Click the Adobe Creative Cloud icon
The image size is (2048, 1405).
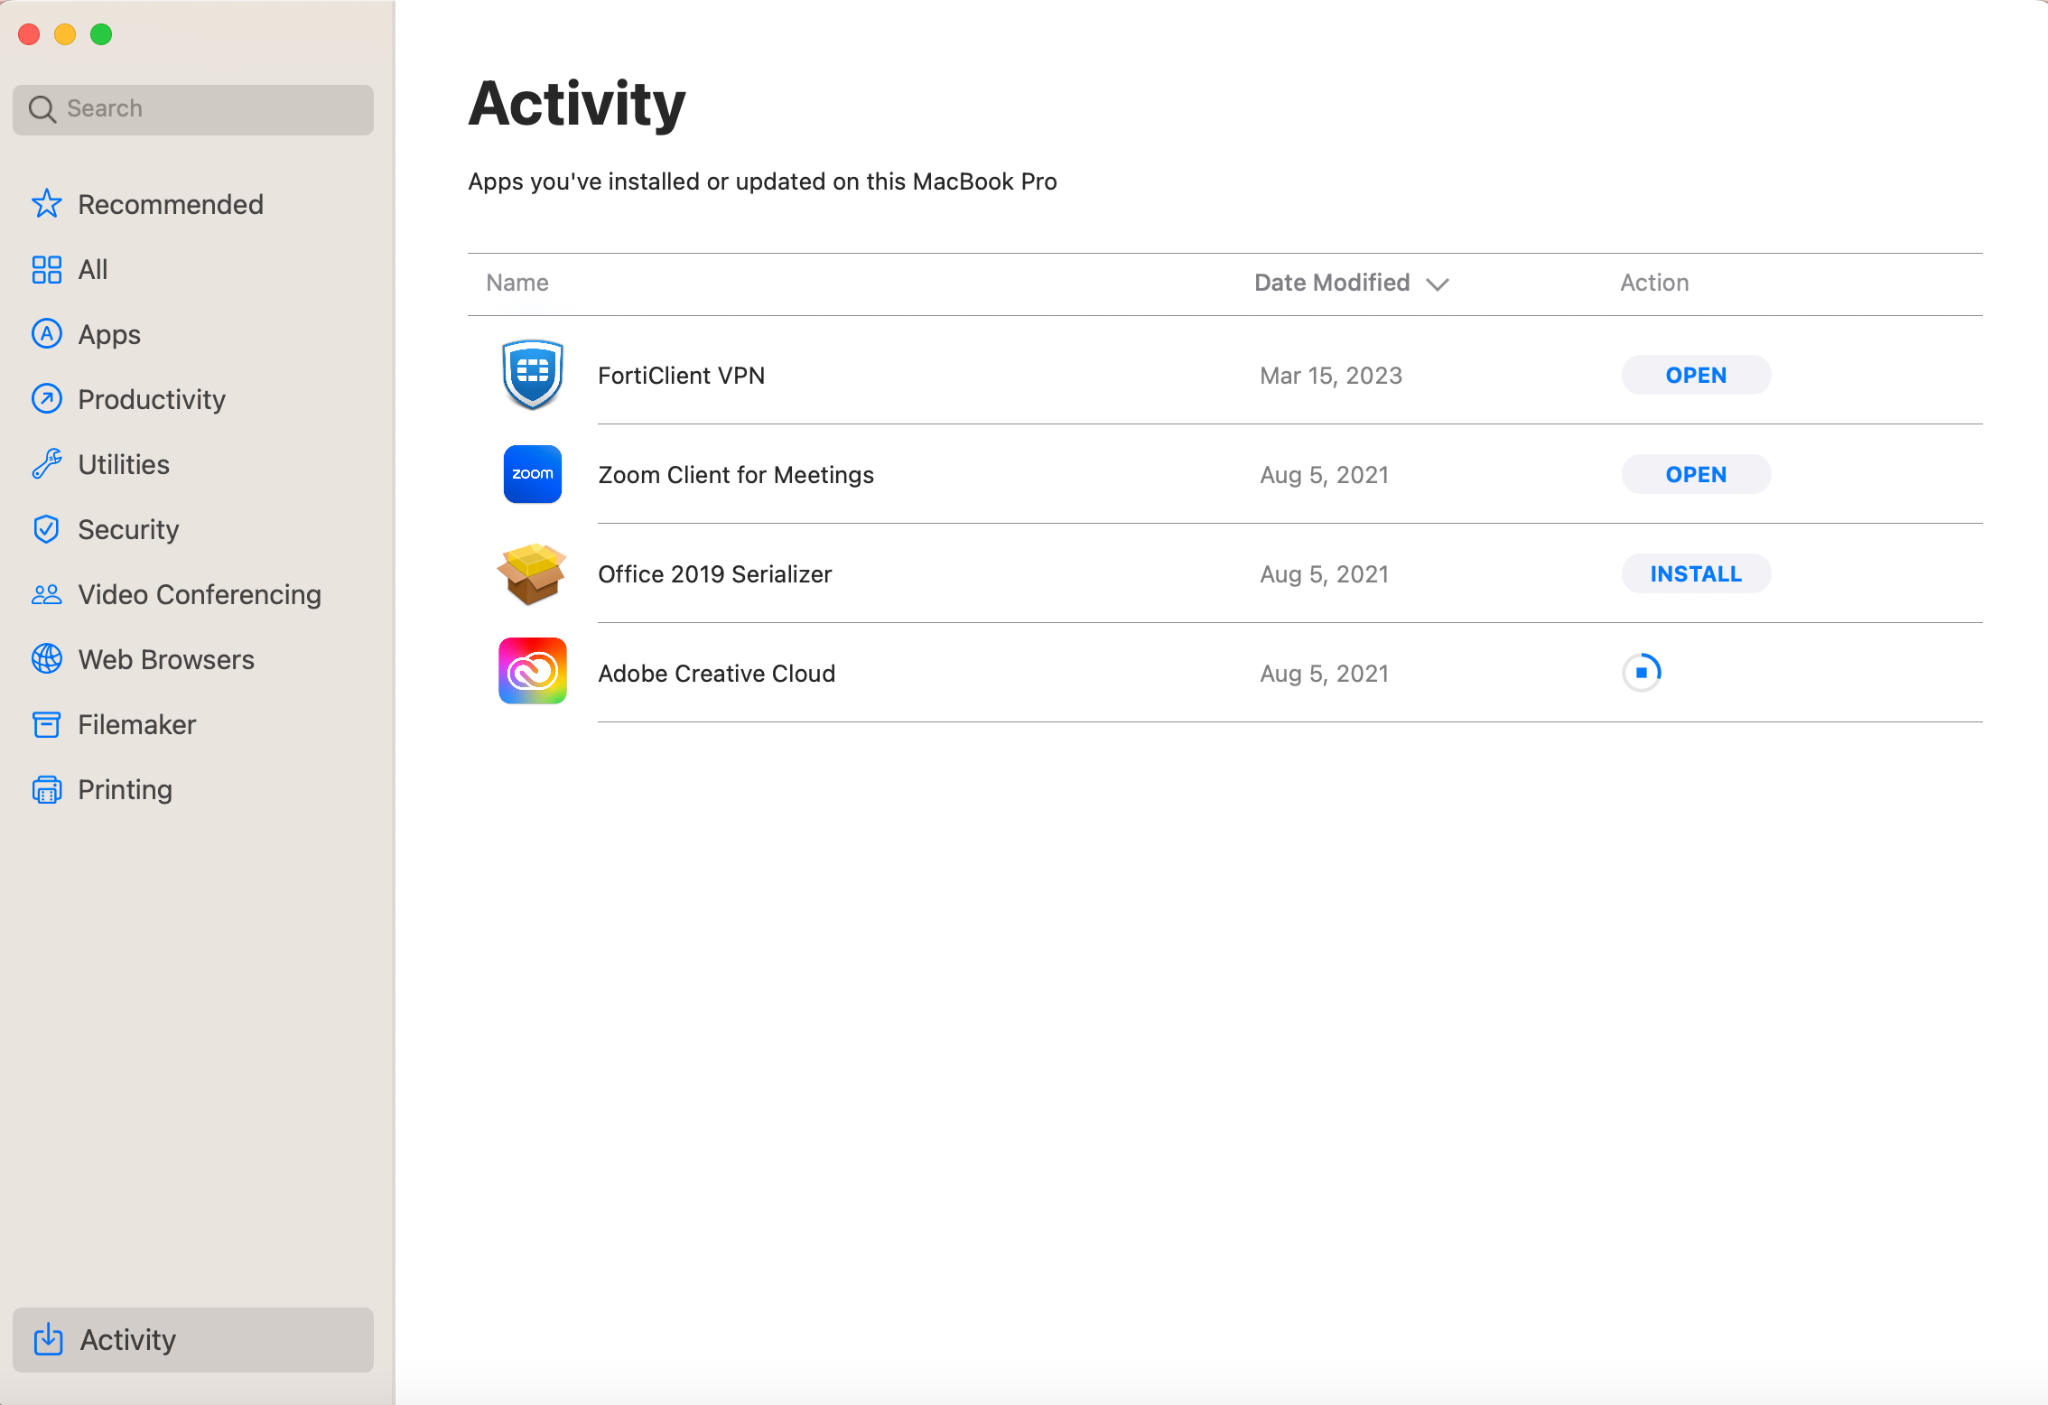coord(532,672)
